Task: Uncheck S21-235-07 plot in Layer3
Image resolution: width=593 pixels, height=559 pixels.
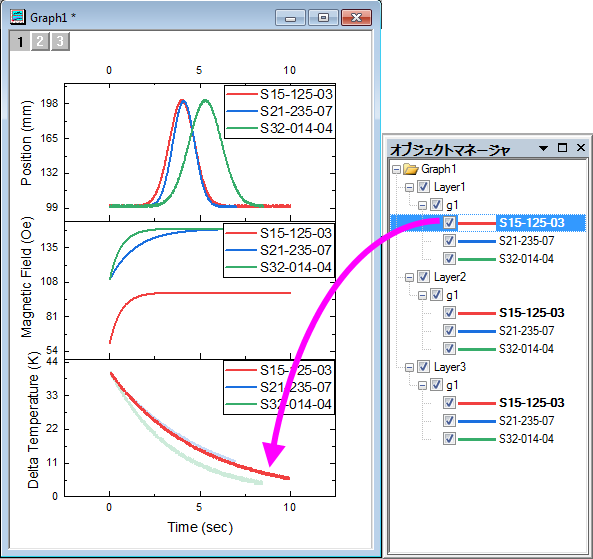Action: 449,421
